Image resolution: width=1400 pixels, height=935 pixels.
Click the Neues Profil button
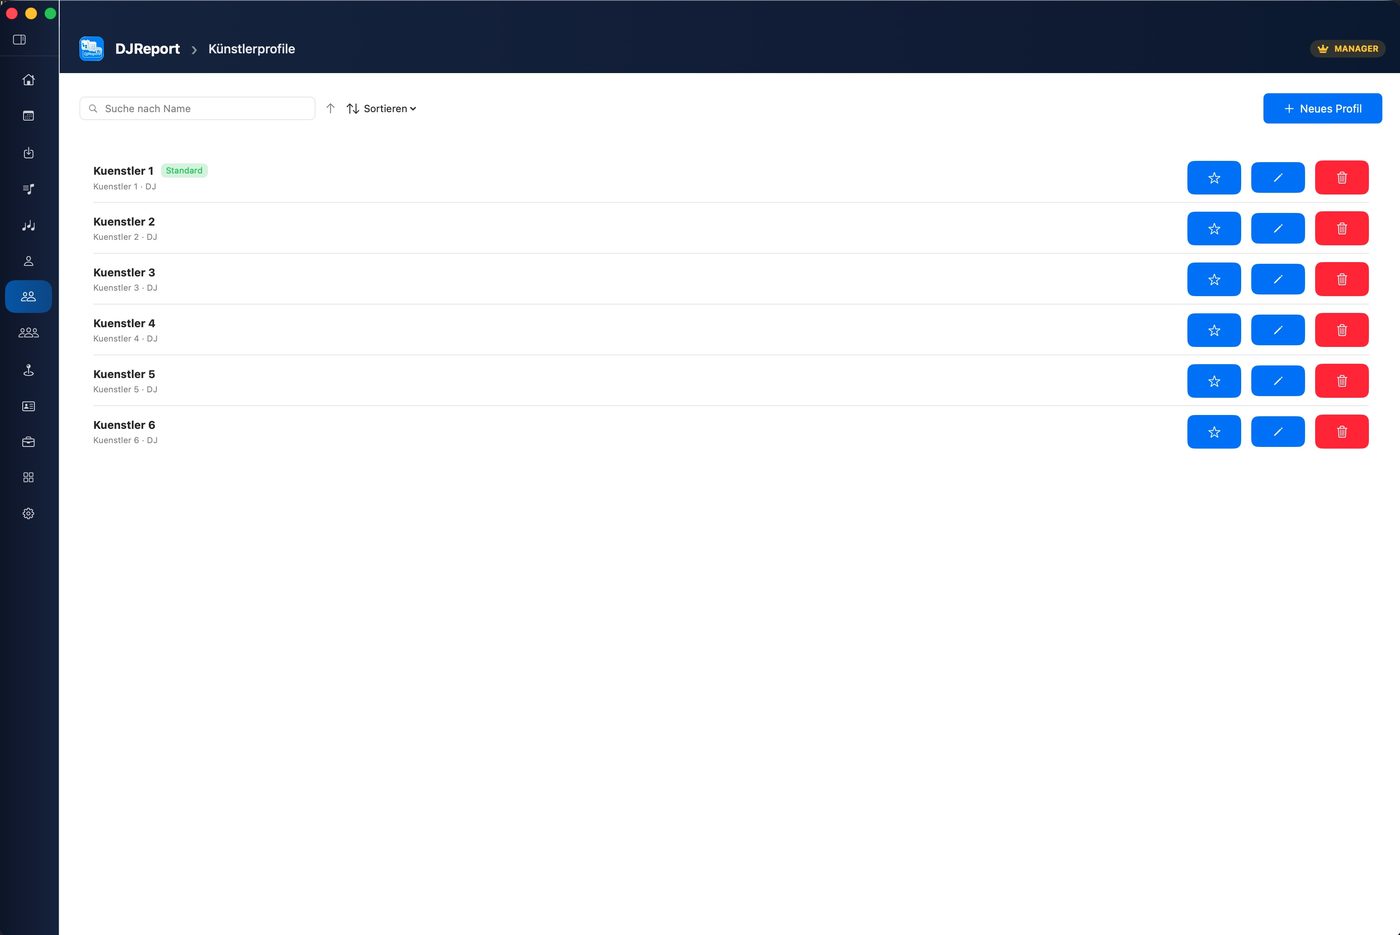[x=1322, y=108]
